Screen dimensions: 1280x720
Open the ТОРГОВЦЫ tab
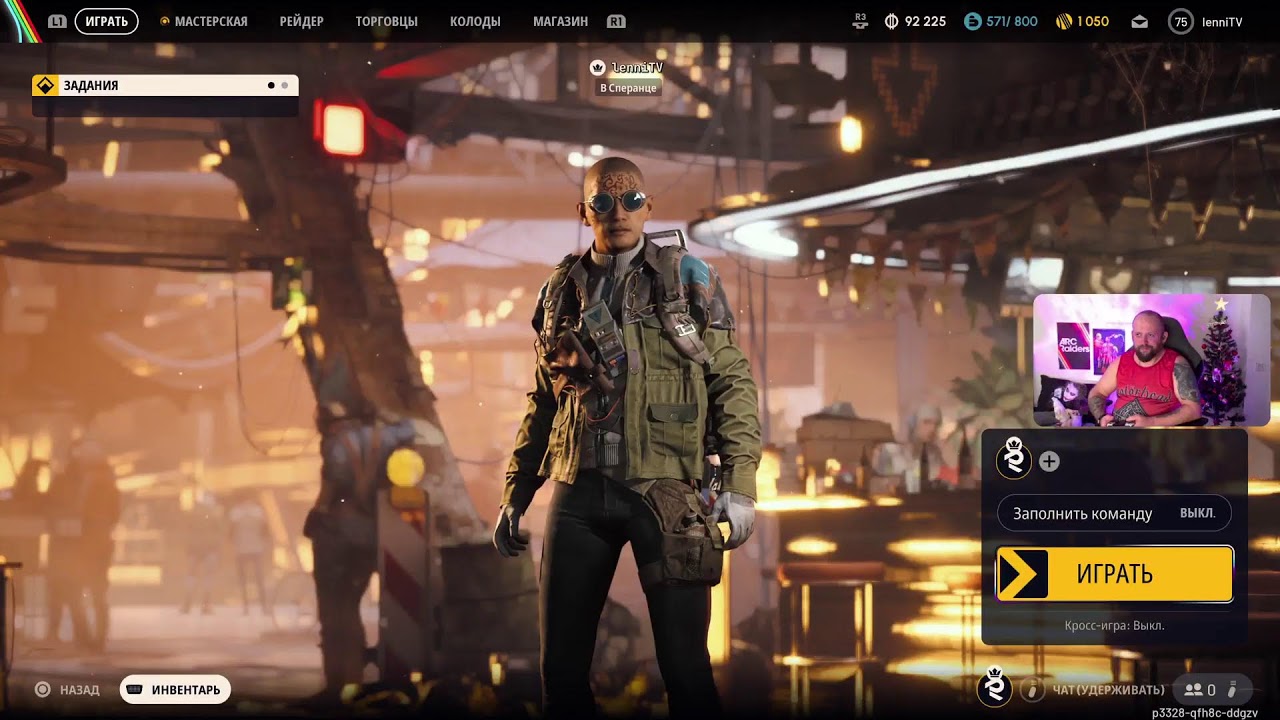click(387, 21)
